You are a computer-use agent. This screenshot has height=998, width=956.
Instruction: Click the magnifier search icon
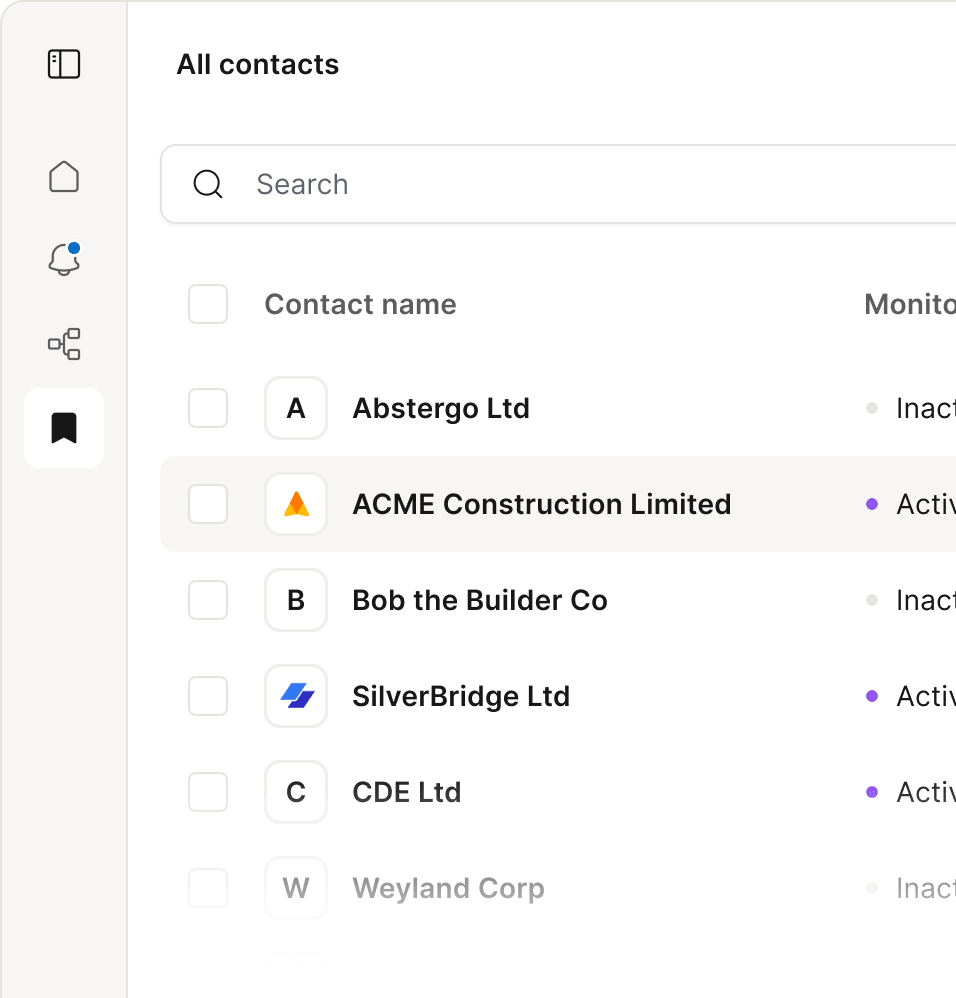[208, 184]
